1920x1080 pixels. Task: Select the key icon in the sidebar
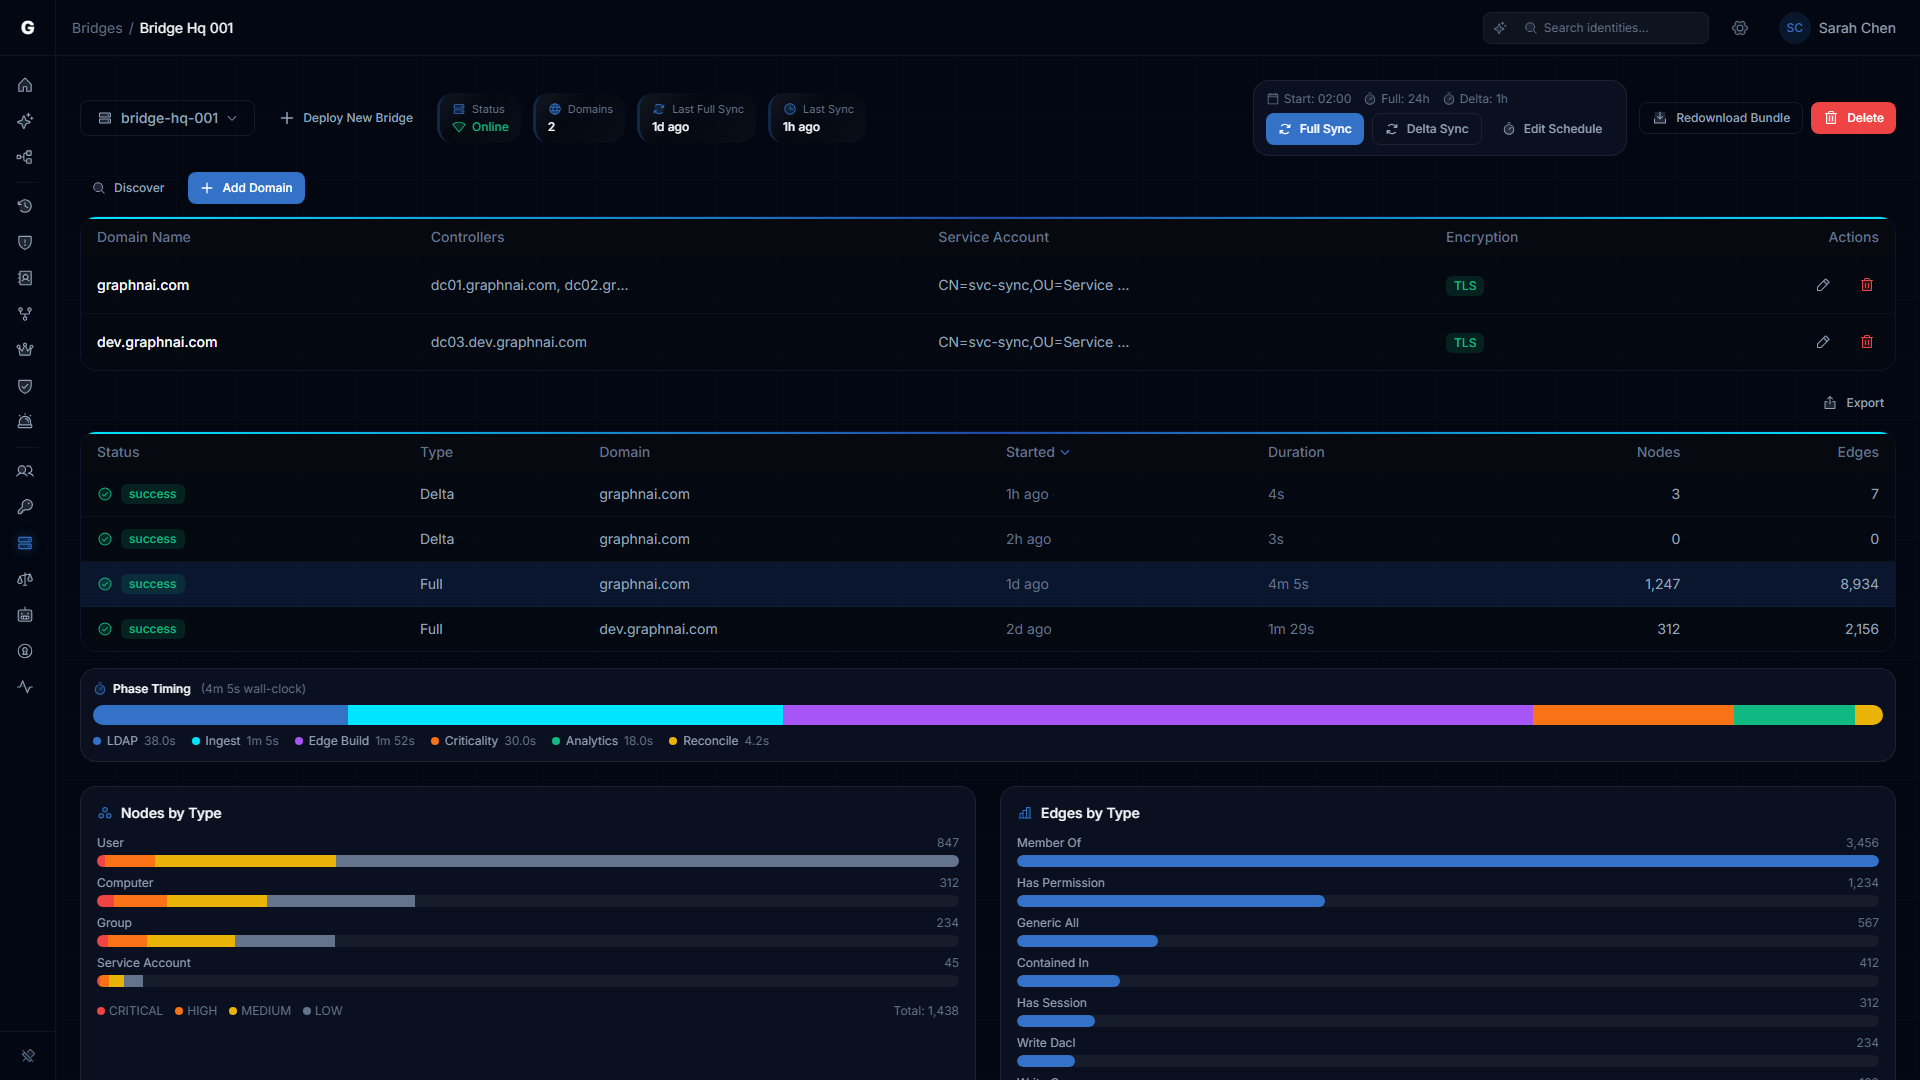point(25,507)
